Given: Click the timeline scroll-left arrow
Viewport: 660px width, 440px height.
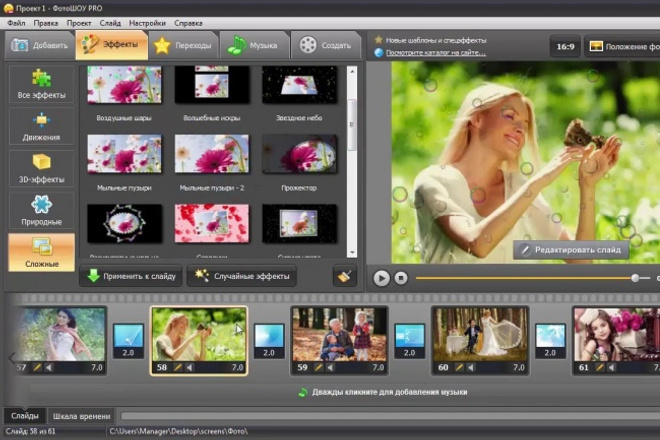Looking at the screenshot, I should 11,358.
